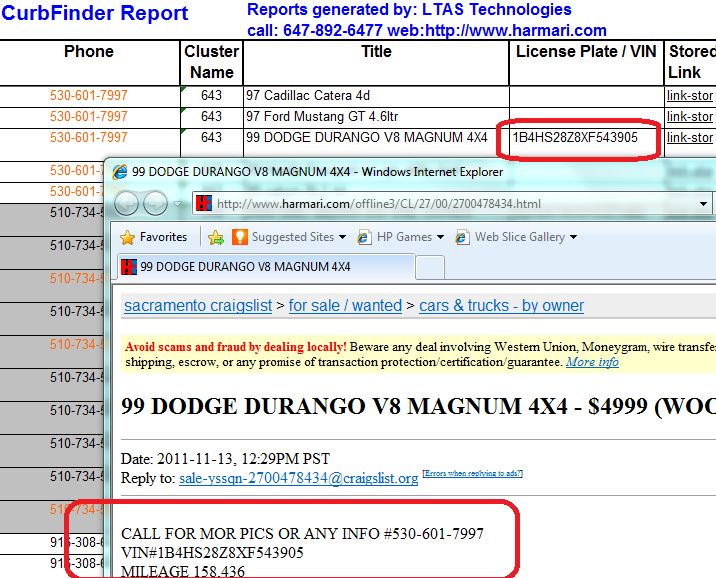Expand the HP Games dropdown arrow

[x=440, y=237]
